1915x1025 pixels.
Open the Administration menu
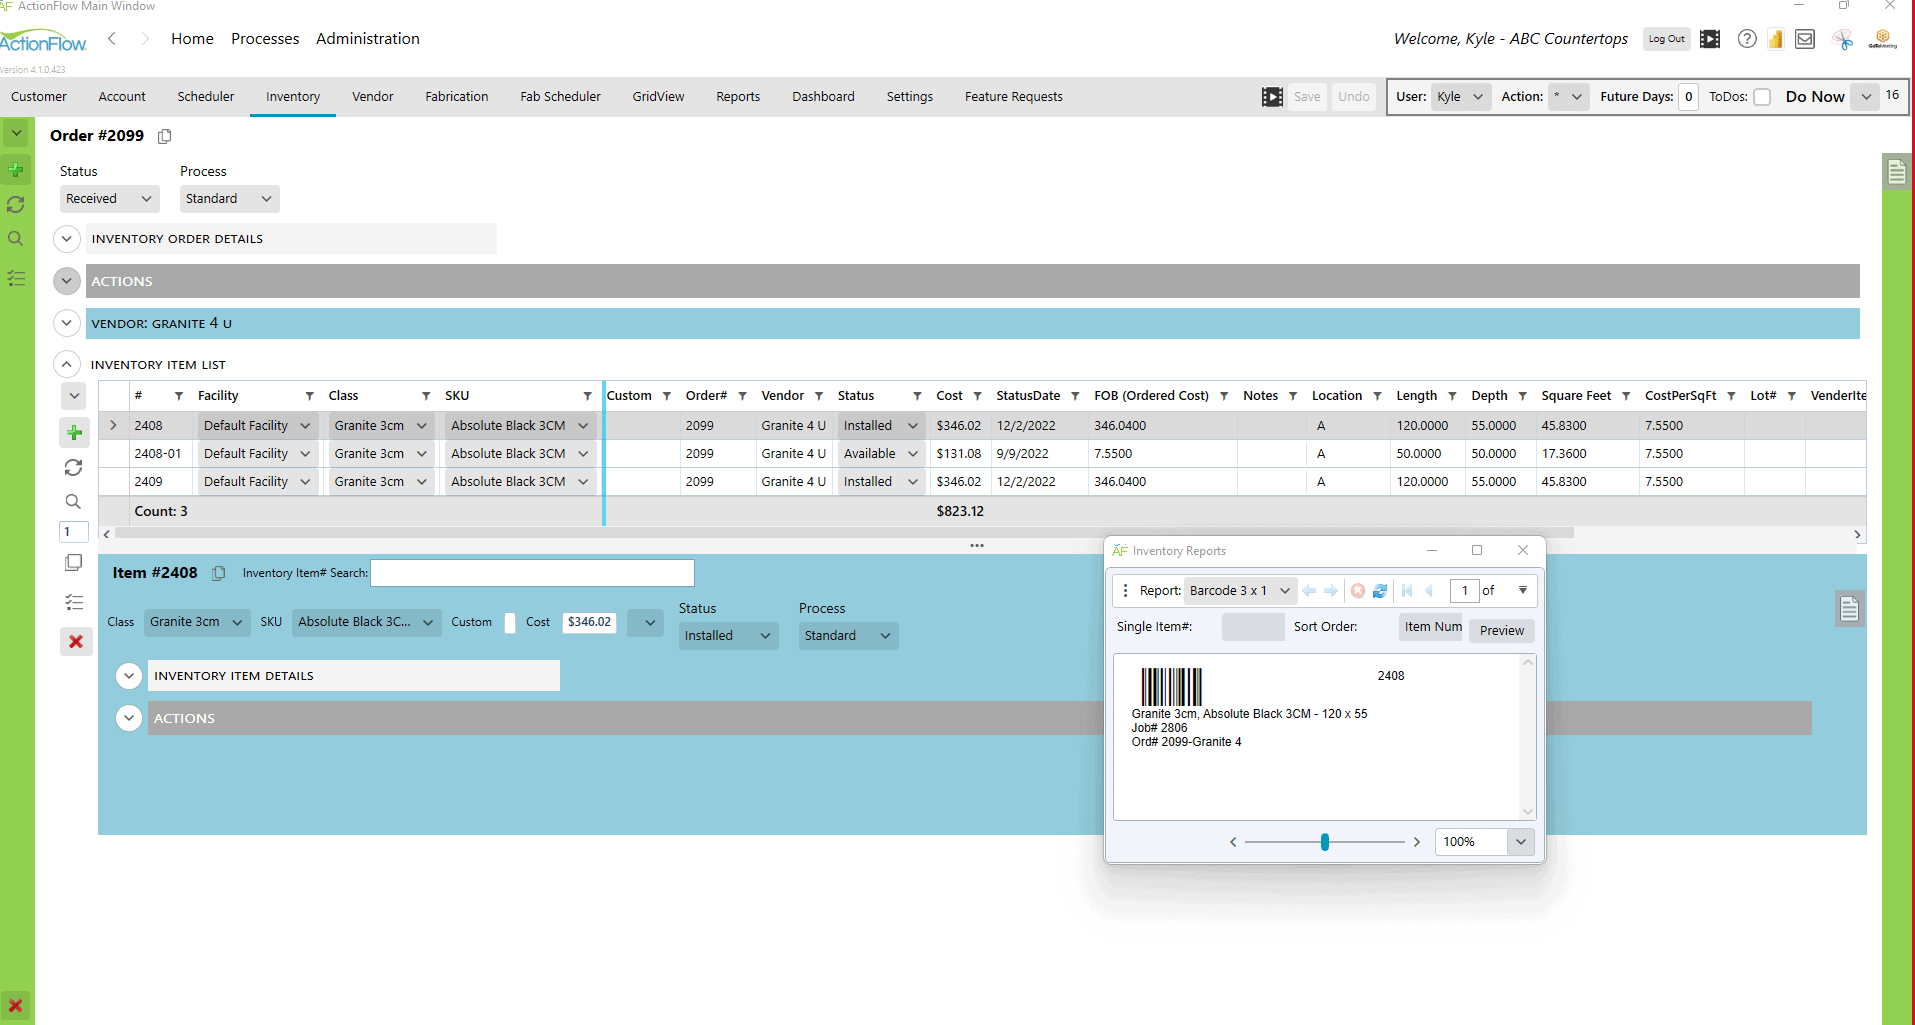click(367, 39)
